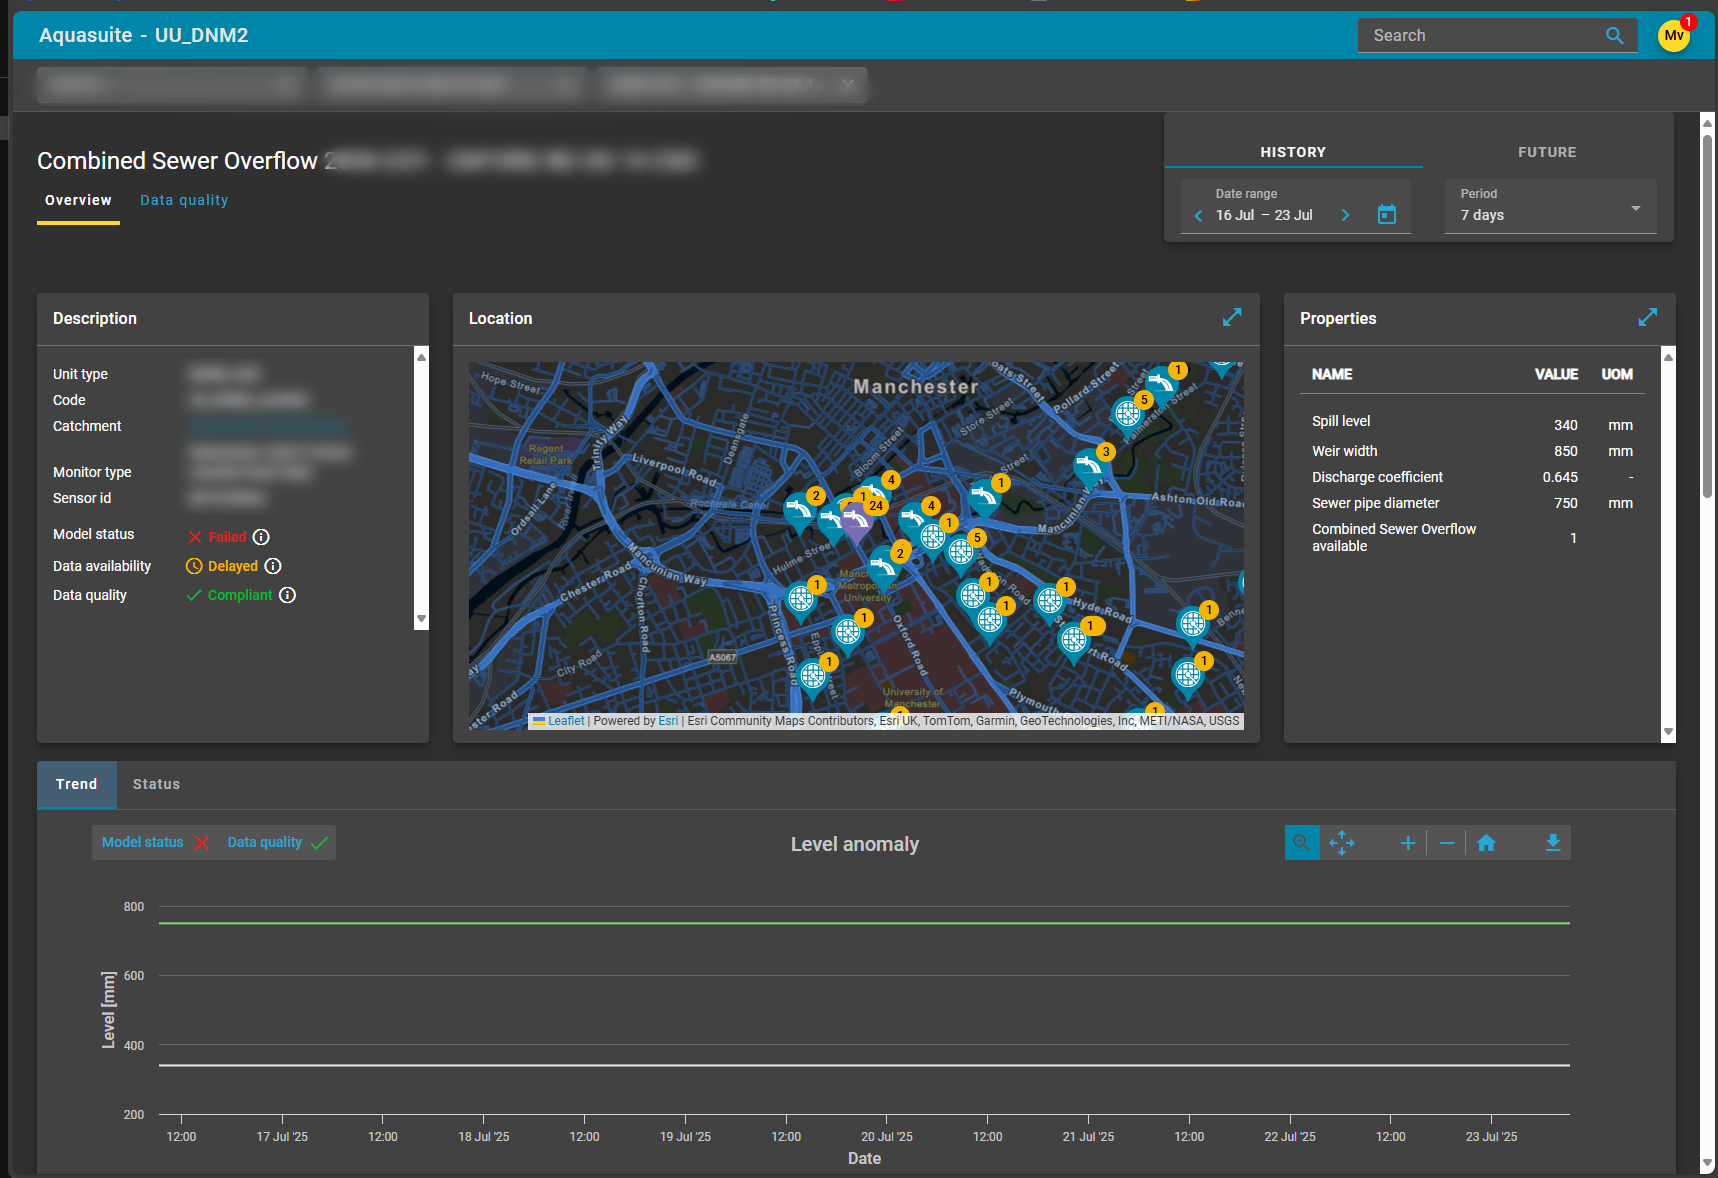Click the Properties panel scroll-down arrow
The height and width of the screenshot is (1178, 1718).
pos(1668,732)
